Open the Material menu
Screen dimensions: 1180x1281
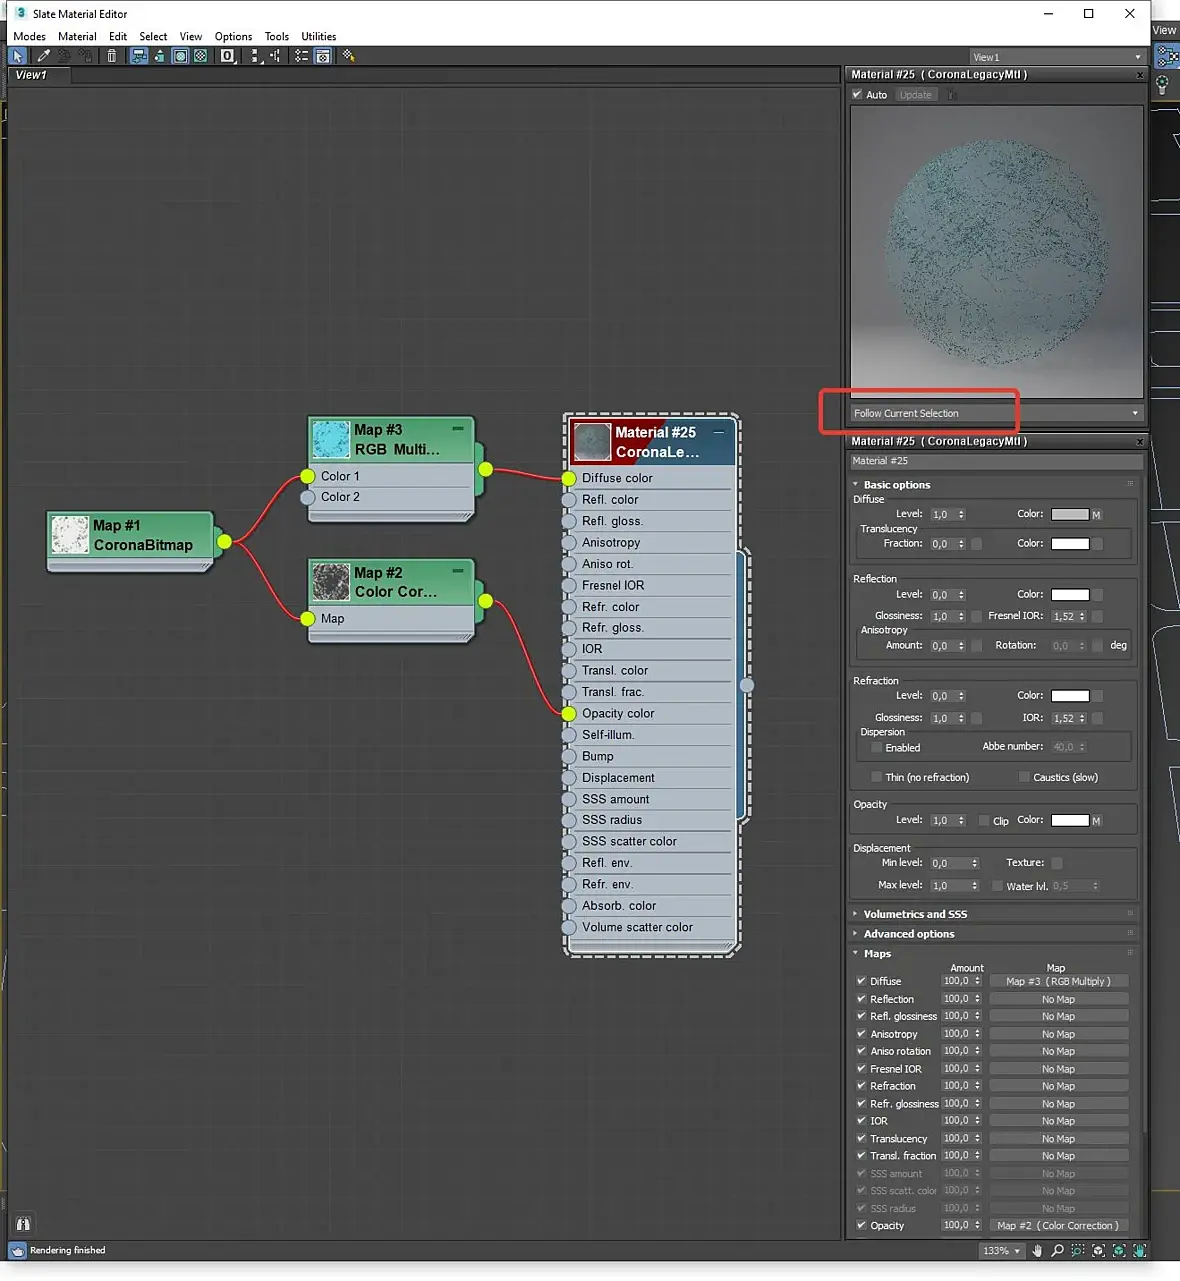pos(77,36)
